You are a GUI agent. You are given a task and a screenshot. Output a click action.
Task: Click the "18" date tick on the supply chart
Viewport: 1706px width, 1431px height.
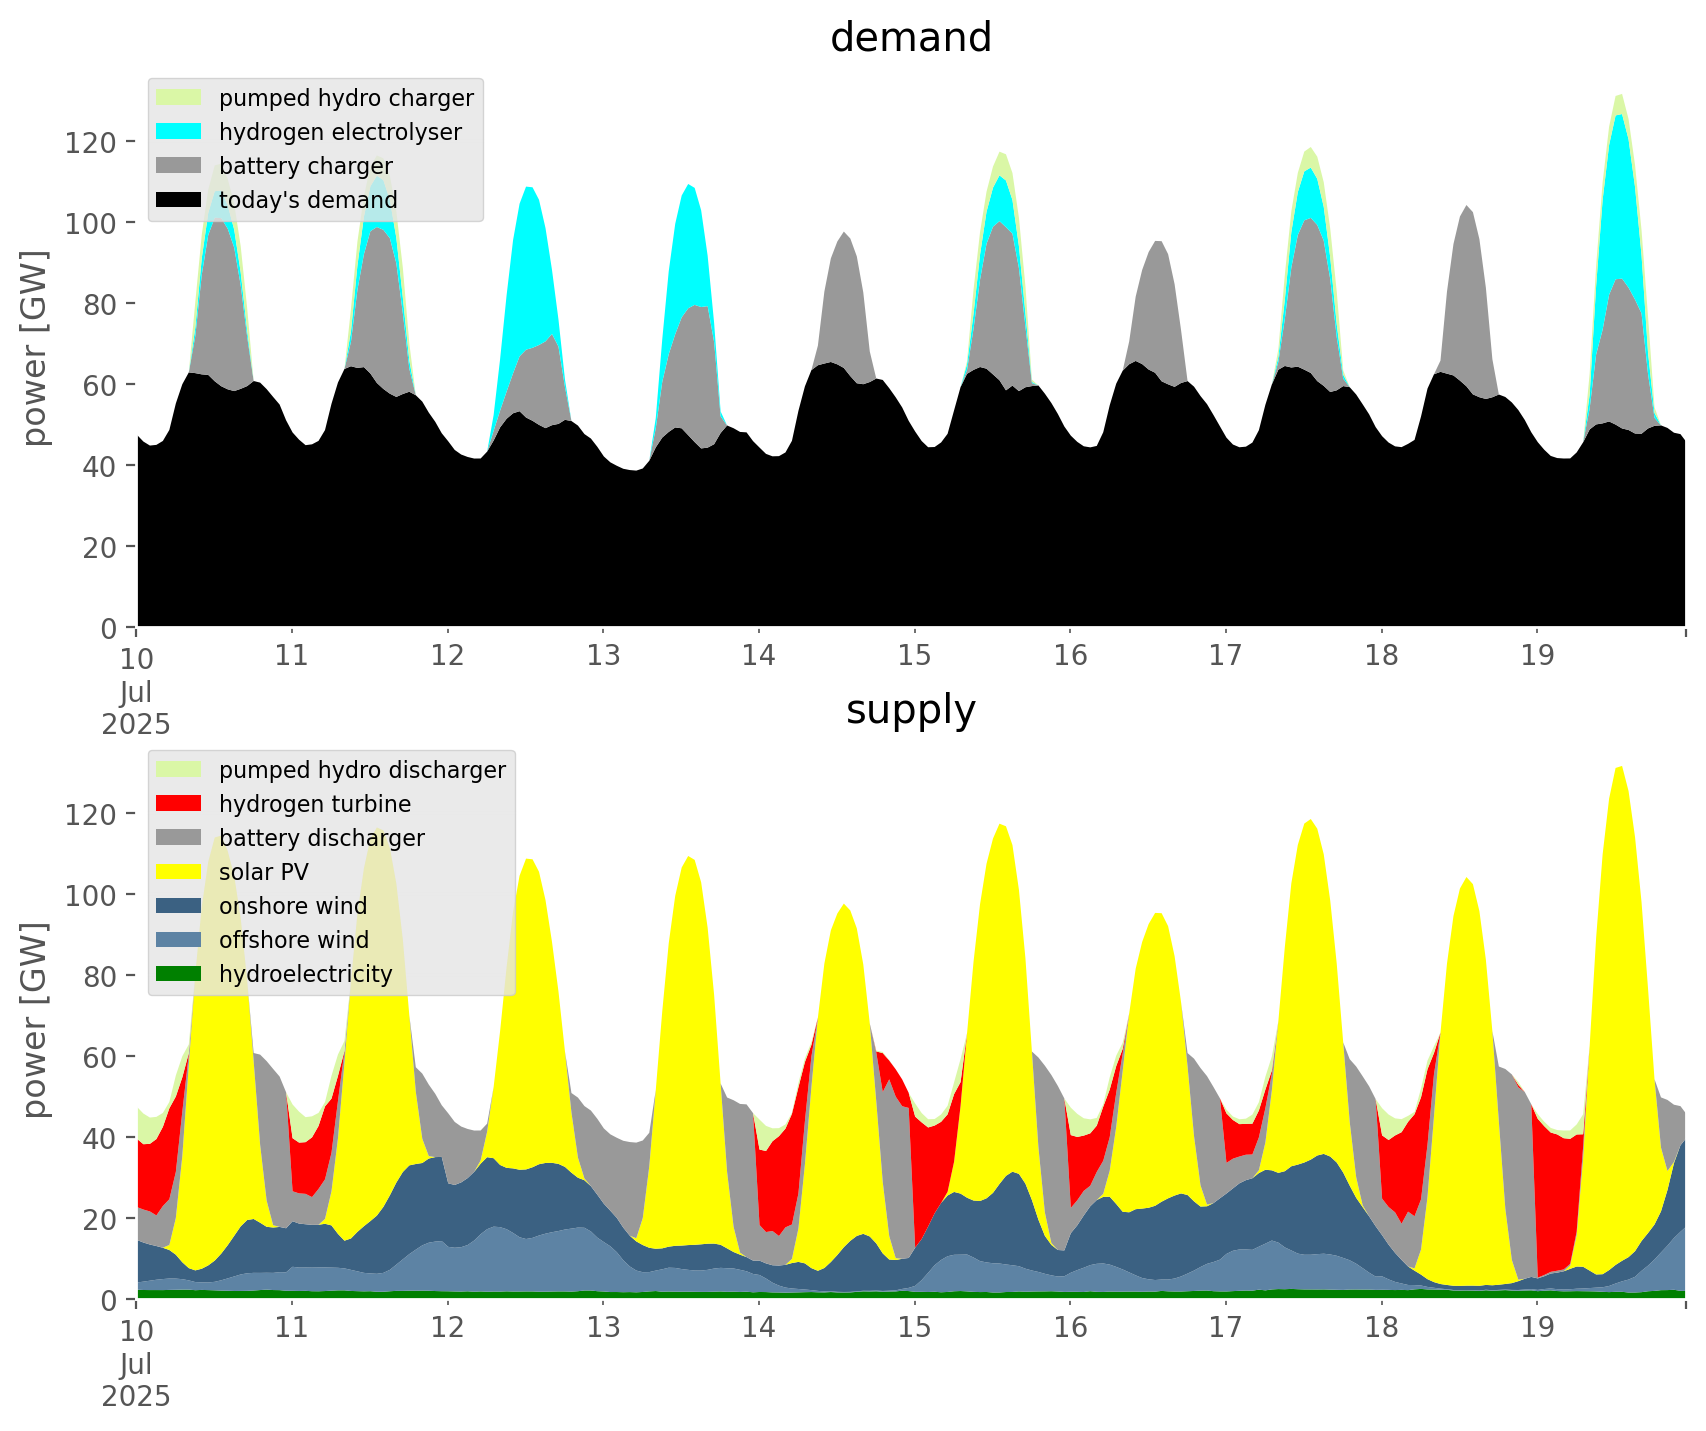click(x=1381, y=1329)
